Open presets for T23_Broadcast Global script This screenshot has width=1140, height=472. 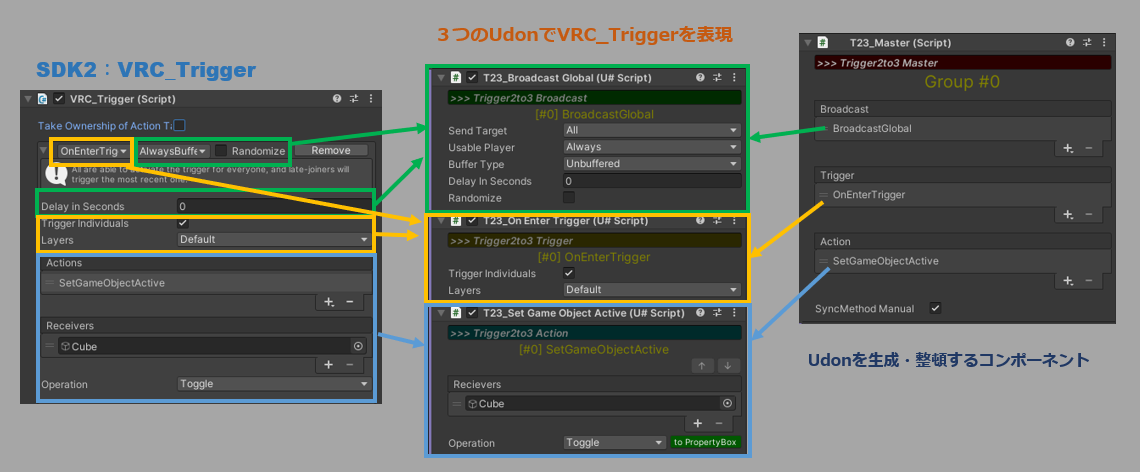coord(717,77)
